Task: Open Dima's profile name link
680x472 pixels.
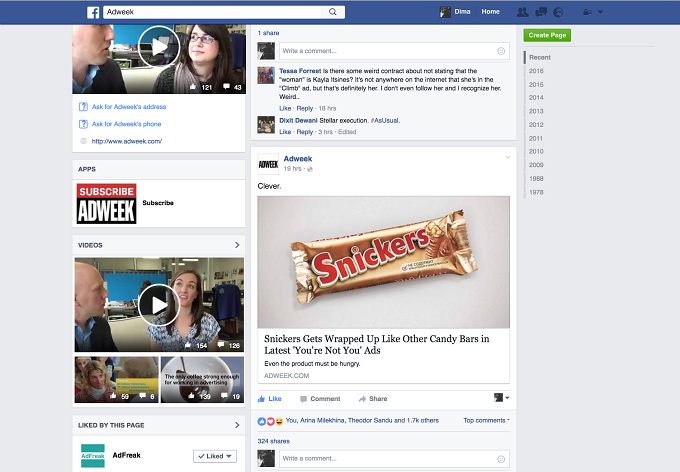Action: 462,12
